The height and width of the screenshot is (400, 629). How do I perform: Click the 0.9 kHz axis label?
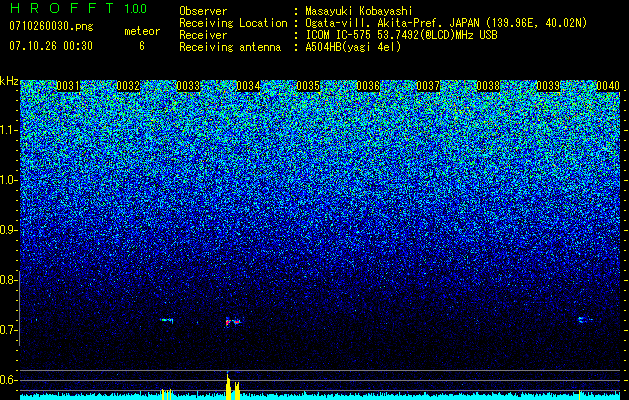[9, 230]
